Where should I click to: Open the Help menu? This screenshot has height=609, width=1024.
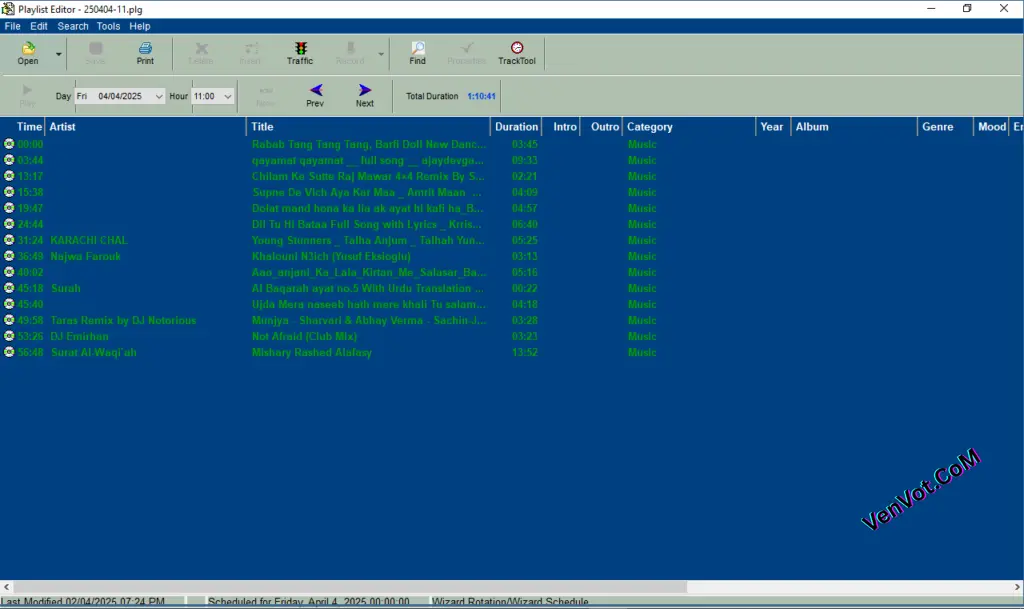pos(140,26)
